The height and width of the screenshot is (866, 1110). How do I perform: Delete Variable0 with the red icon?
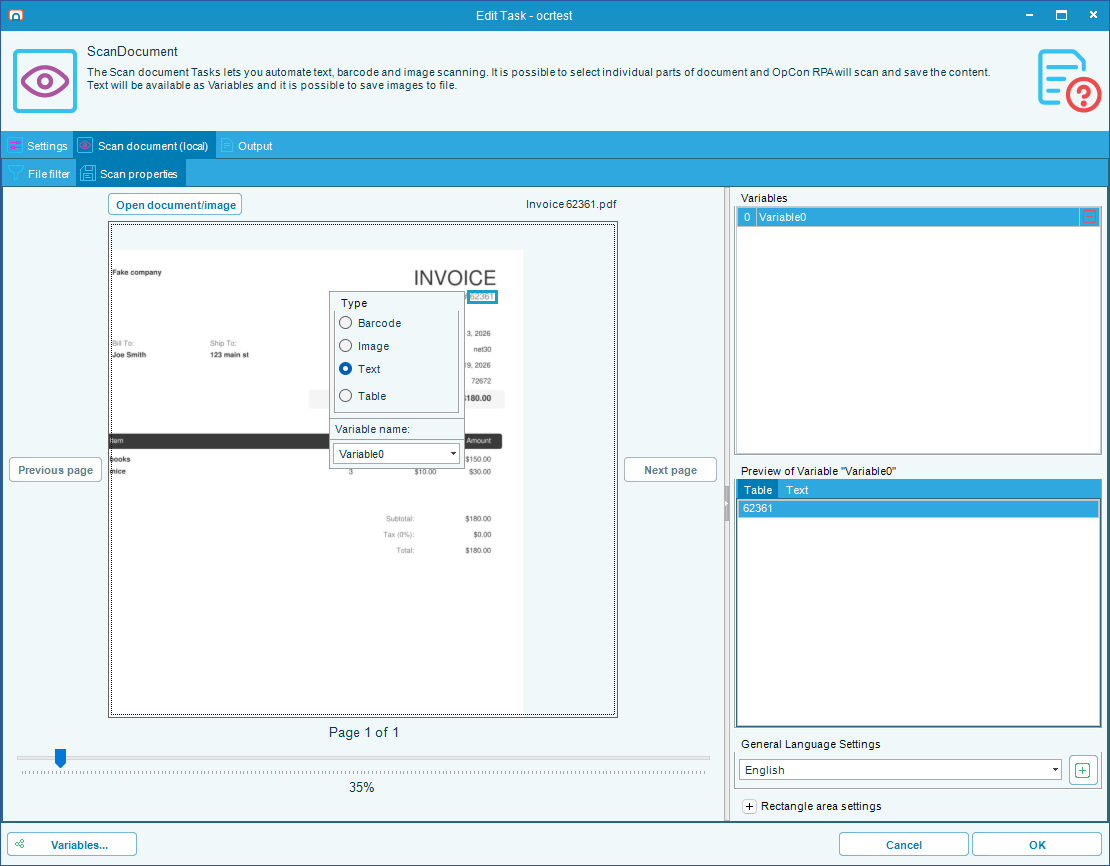pos(1089,217)
